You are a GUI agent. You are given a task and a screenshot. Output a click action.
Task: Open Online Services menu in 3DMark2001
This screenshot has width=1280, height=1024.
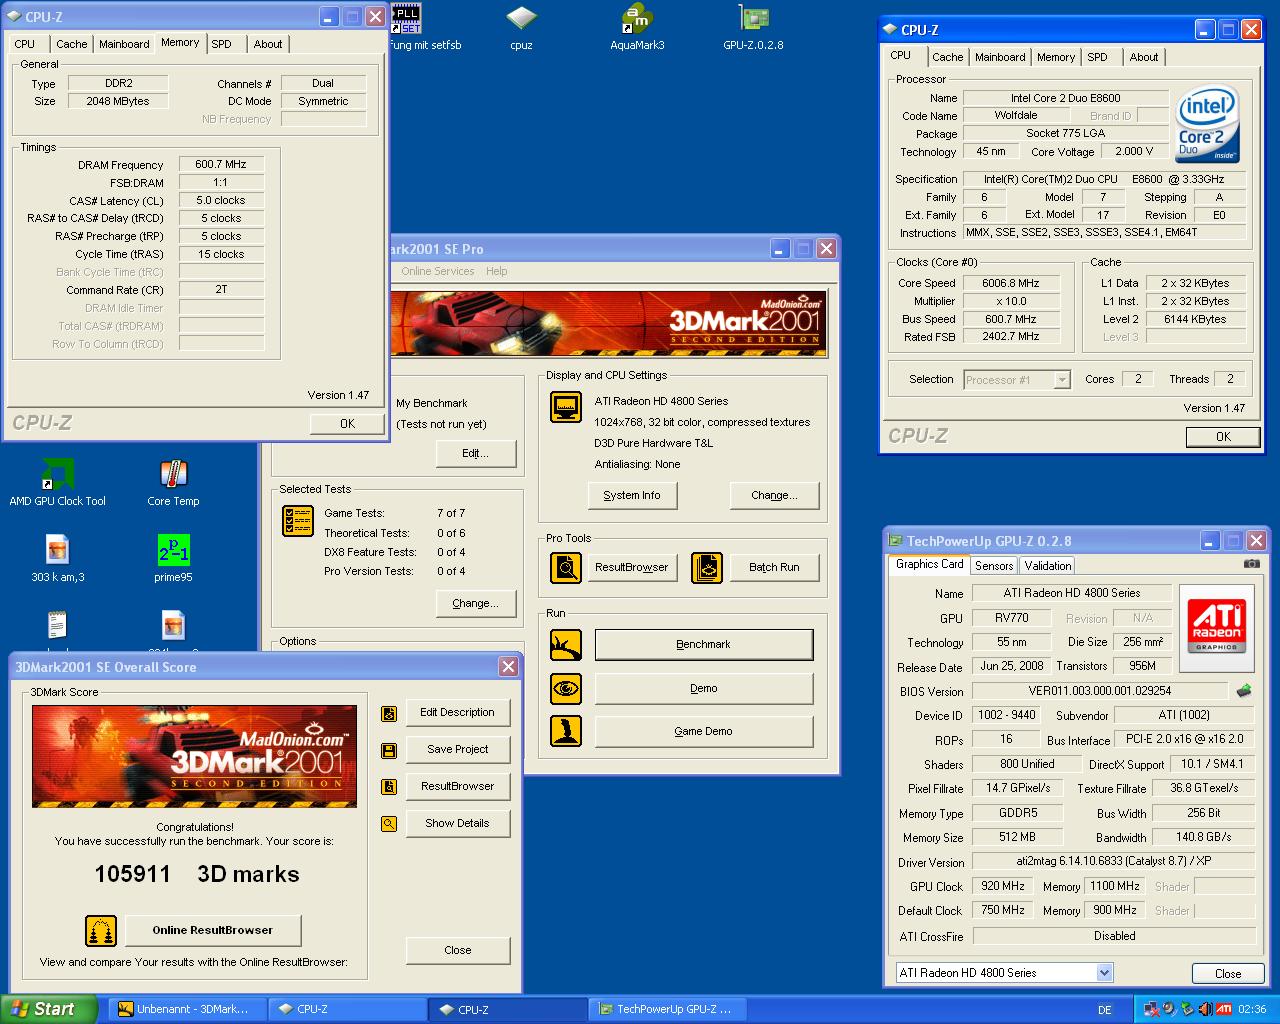click(437, 271)
